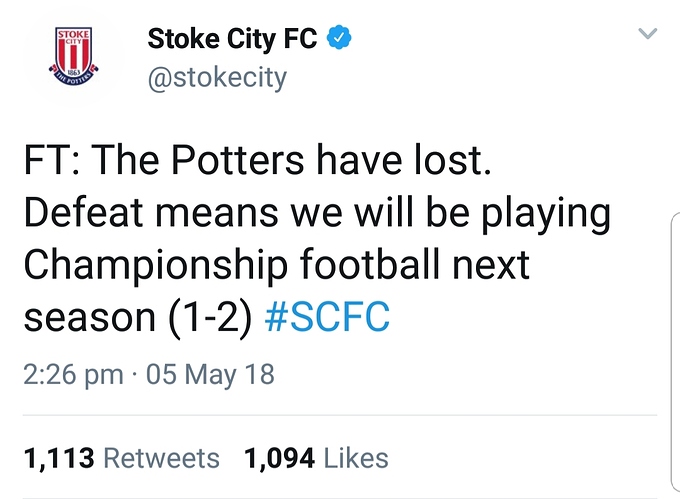The width and height of the screenshot is (680, 499).
Task: Open the Likes label list
Action: tap(356, 458)
